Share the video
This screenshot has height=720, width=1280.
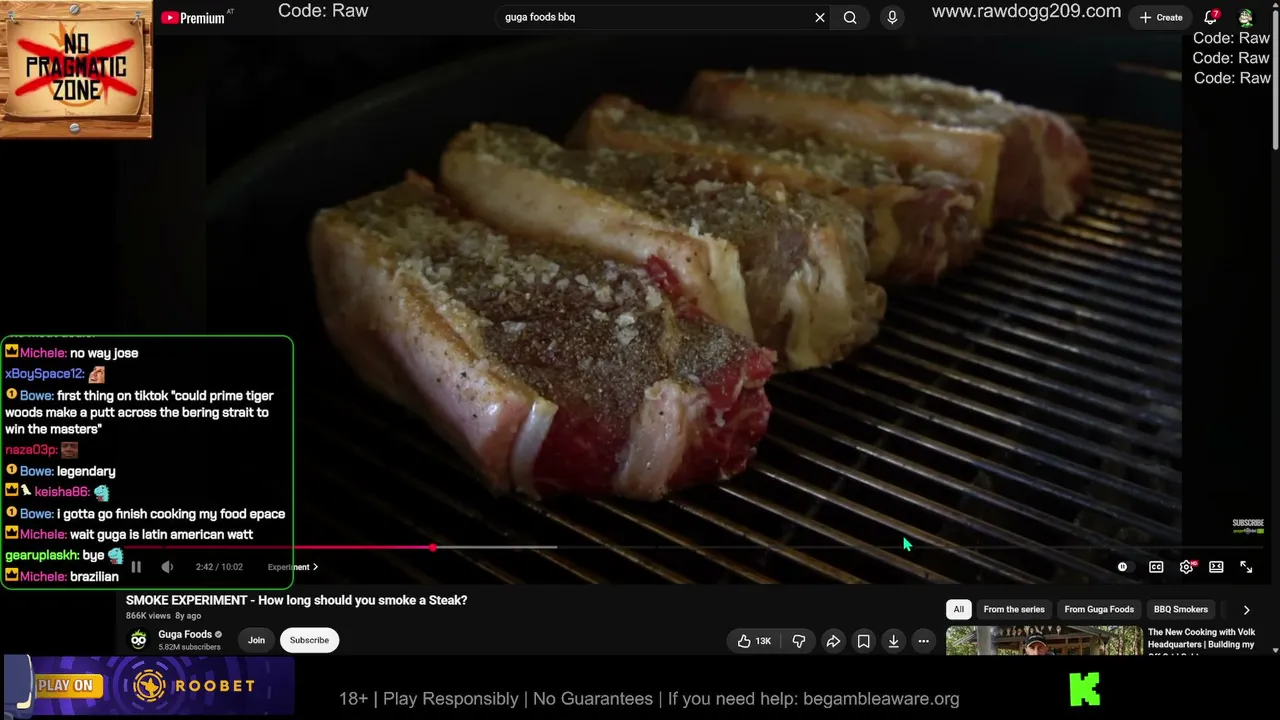click(833, 641)
